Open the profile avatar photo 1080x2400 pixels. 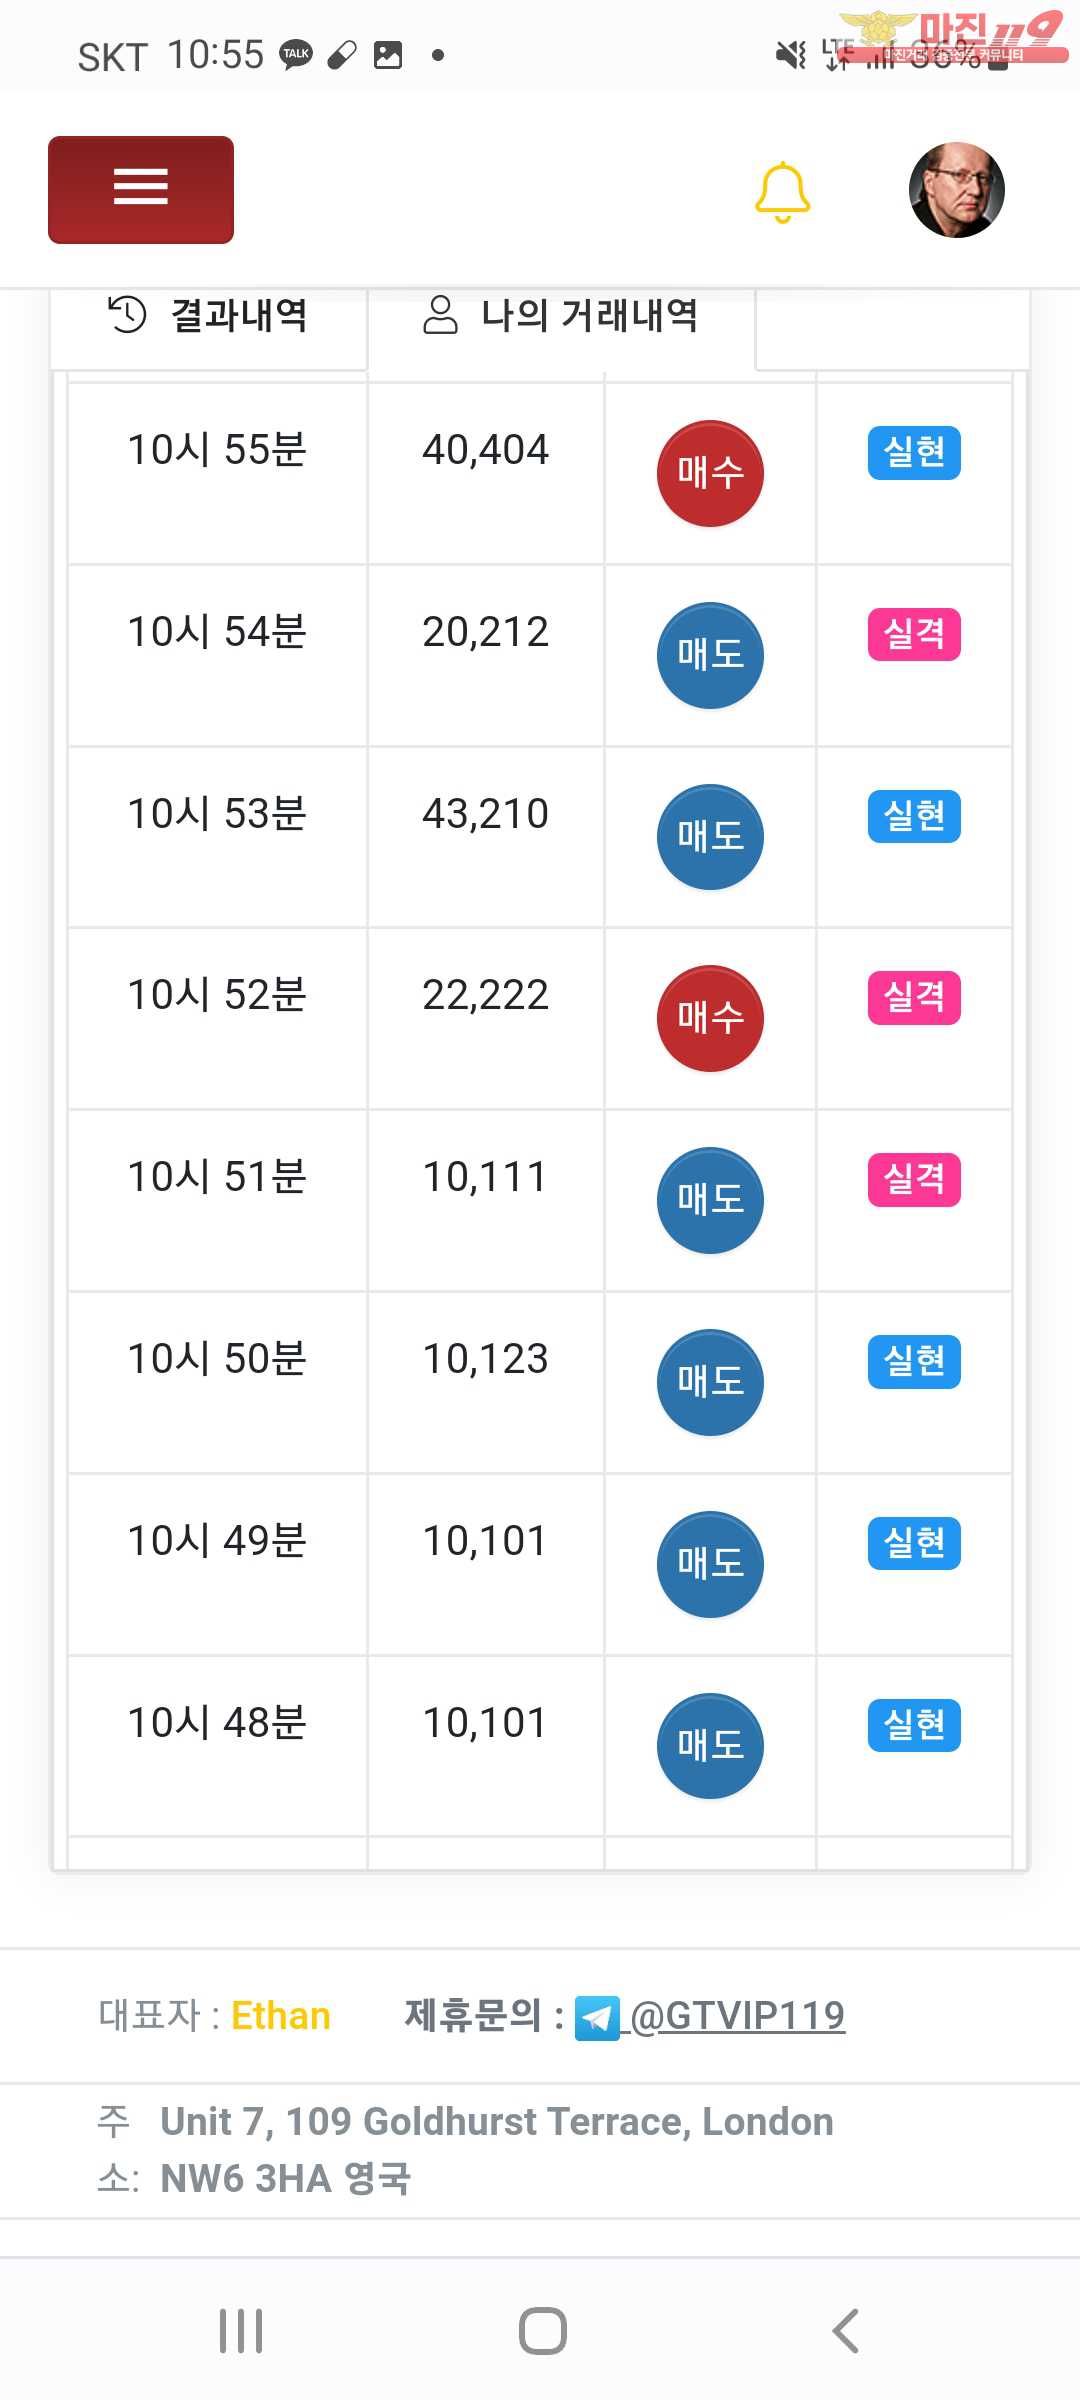[x=956, y=190]
